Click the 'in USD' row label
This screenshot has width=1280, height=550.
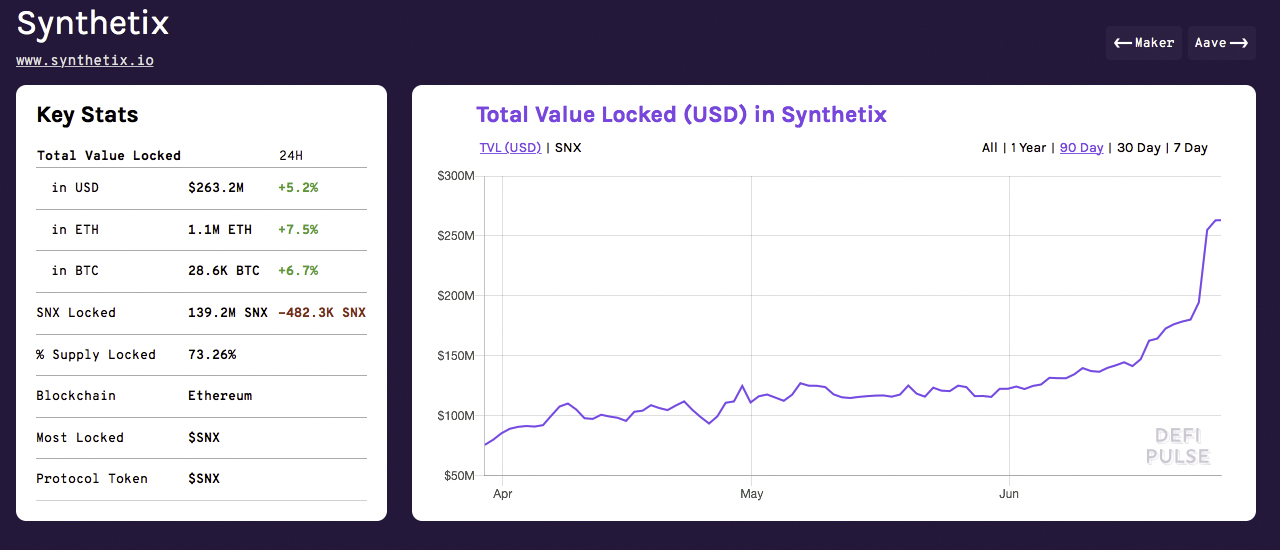(x=76, y=188)
